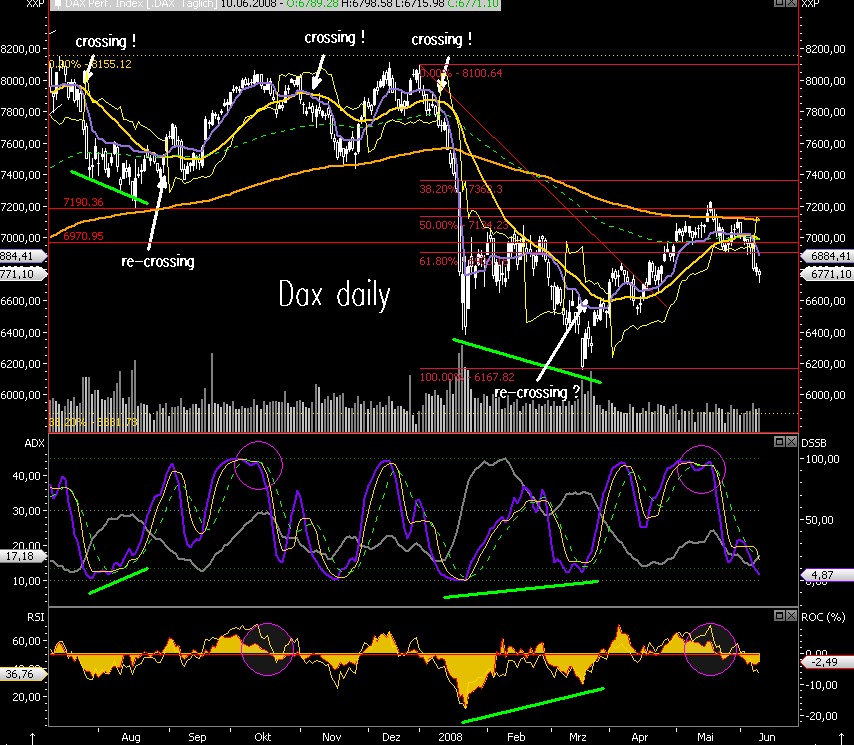Close the ADX / DSSB indicator panel
This screenshot has width=854, height=745.
point(791,442)
